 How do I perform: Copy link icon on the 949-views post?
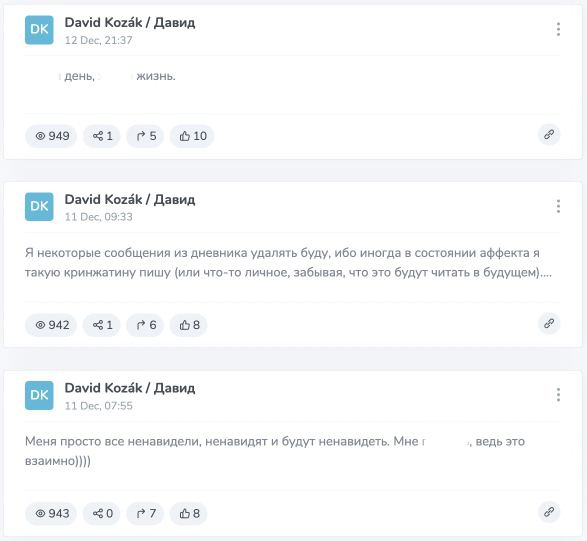point(549,135)
